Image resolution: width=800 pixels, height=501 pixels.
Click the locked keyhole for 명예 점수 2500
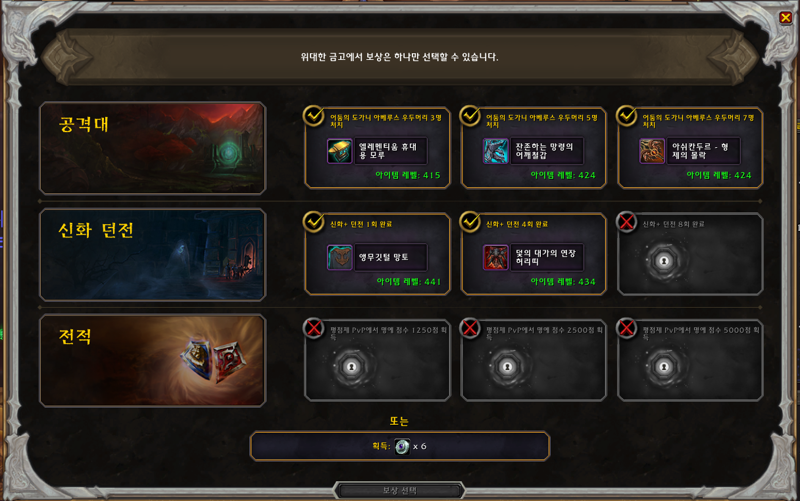click(x=507, y=367)
